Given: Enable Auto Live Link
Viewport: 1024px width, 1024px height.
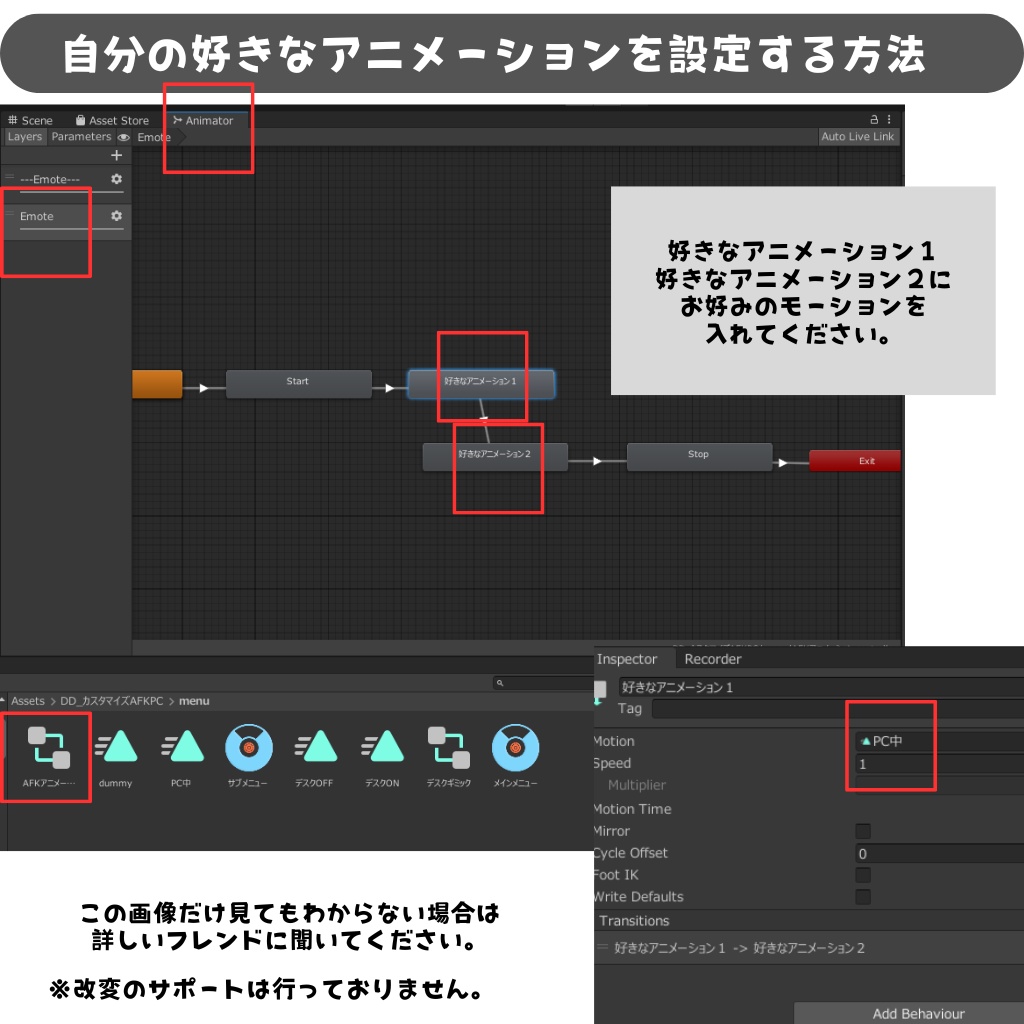Looking at the screenshot, I should tap(858, 137).
